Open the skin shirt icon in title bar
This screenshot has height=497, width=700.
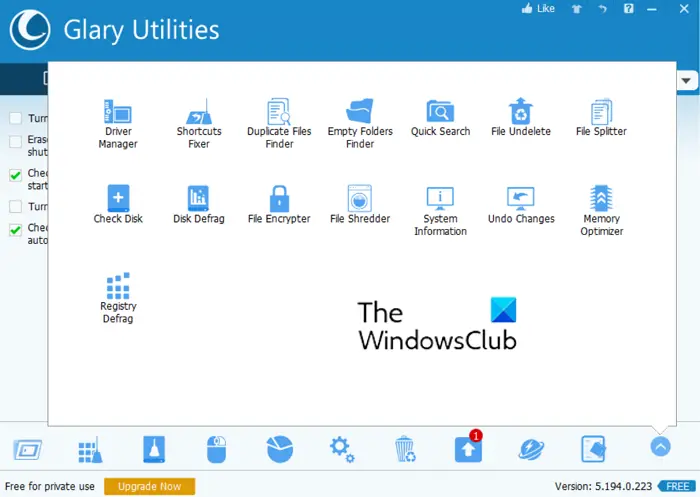point(577,9)
